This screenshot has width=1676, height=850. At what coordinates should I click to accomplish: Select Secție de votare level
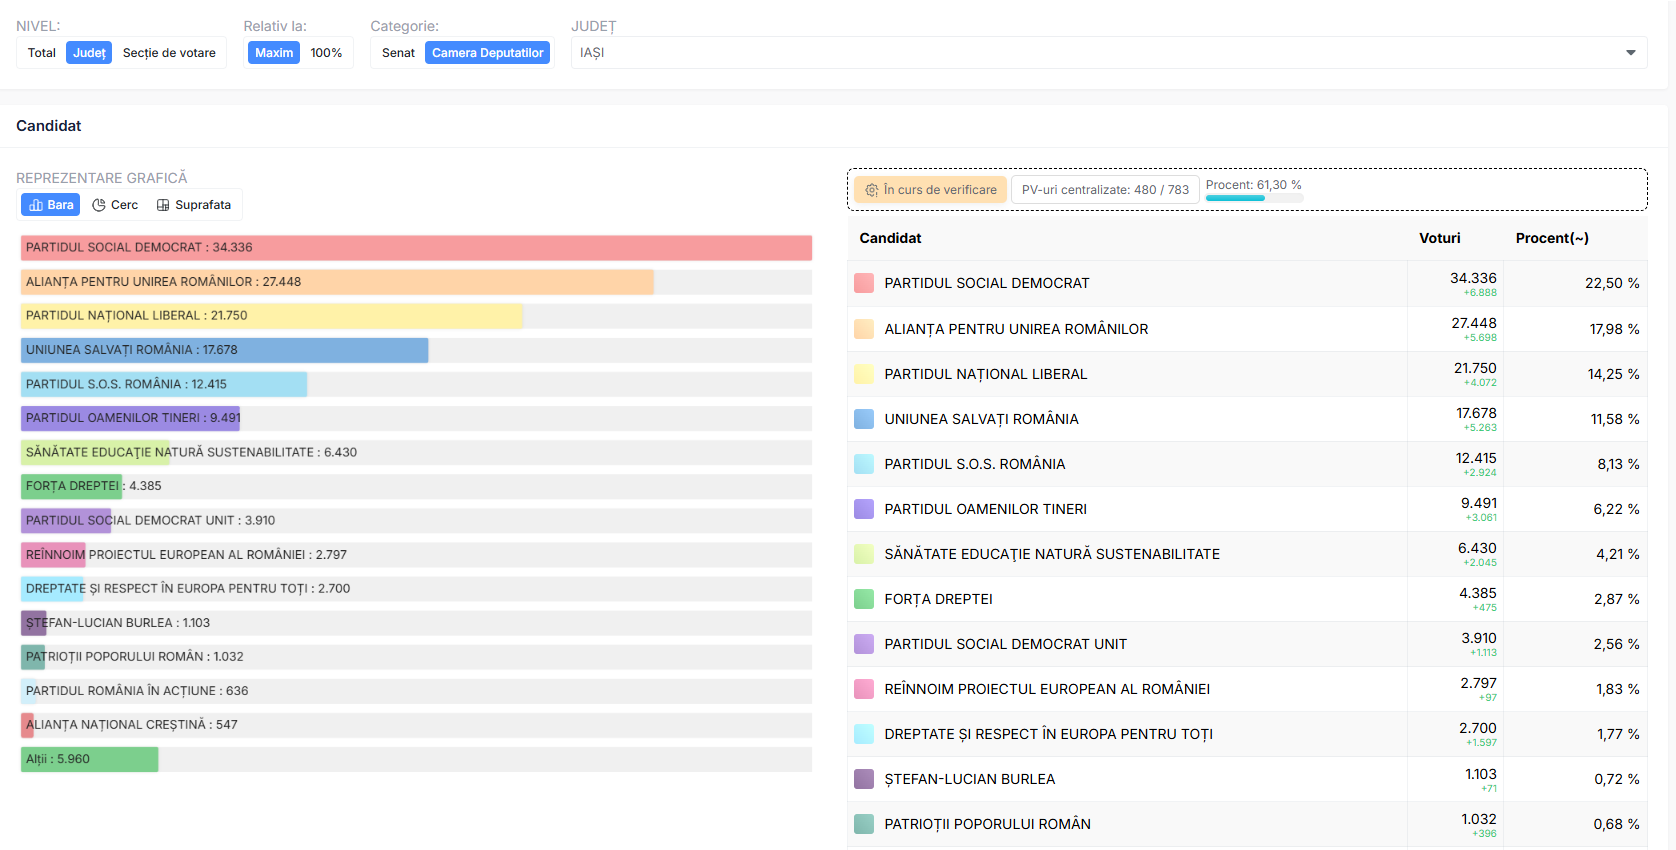point(169,53)
